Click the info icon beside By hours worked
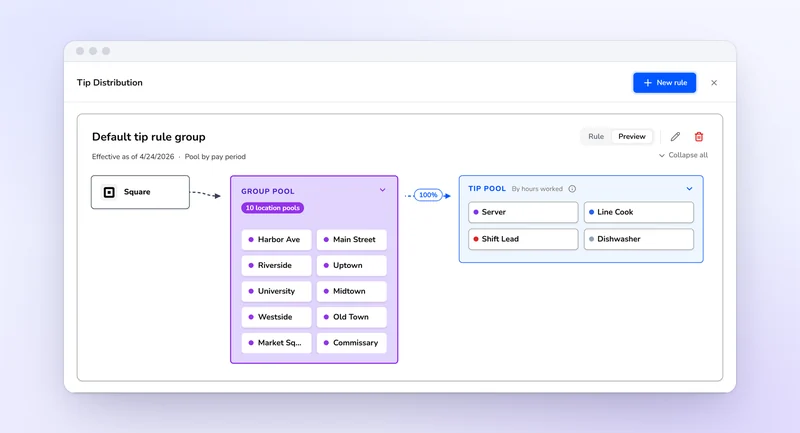The height and width of the screenshot is (433, 800). click(572, 189)
